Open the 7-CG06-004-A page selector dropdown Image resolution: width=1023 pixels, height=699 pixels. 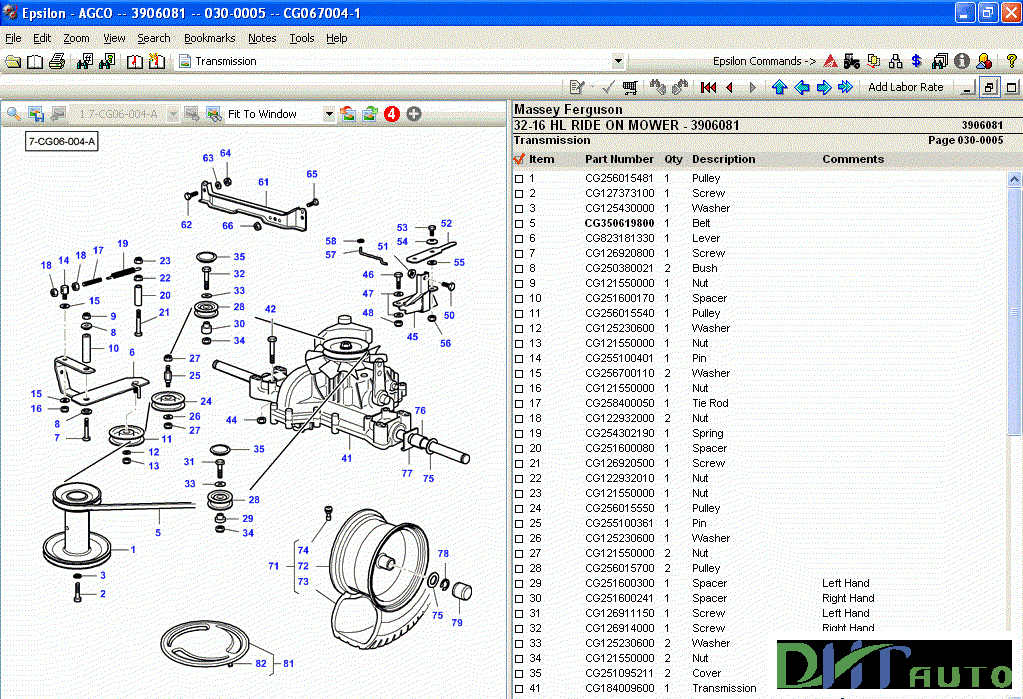(171, 113)
